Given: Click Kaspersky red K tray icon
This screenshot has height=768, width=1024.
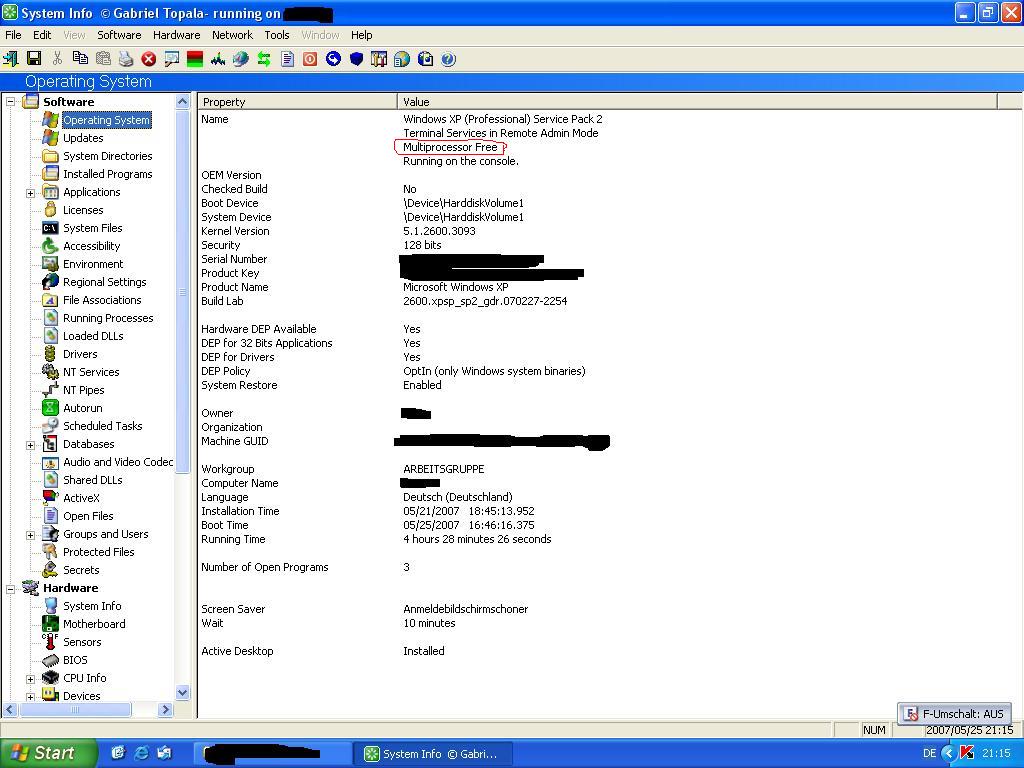Looking at the screenshot, I should pyautogui.click(x=967, y=753).
